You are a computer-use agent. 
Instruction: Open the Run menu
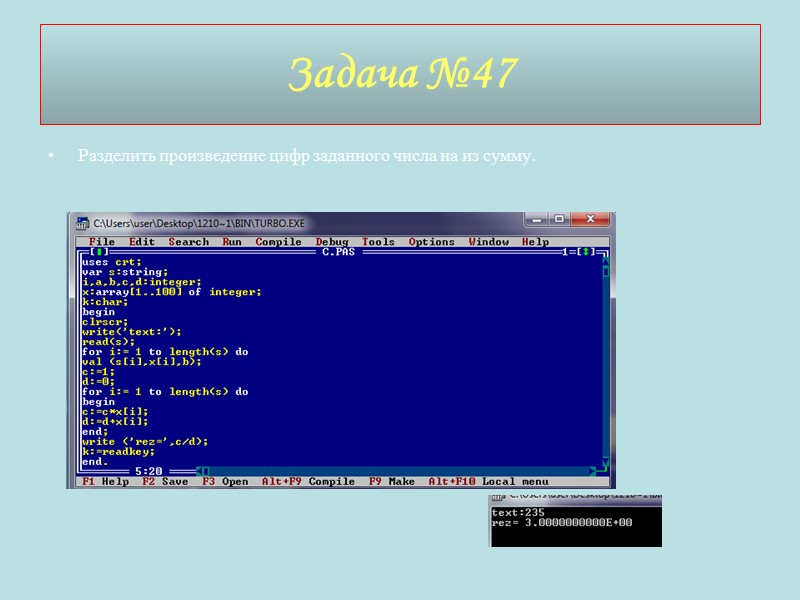[232, 242]
